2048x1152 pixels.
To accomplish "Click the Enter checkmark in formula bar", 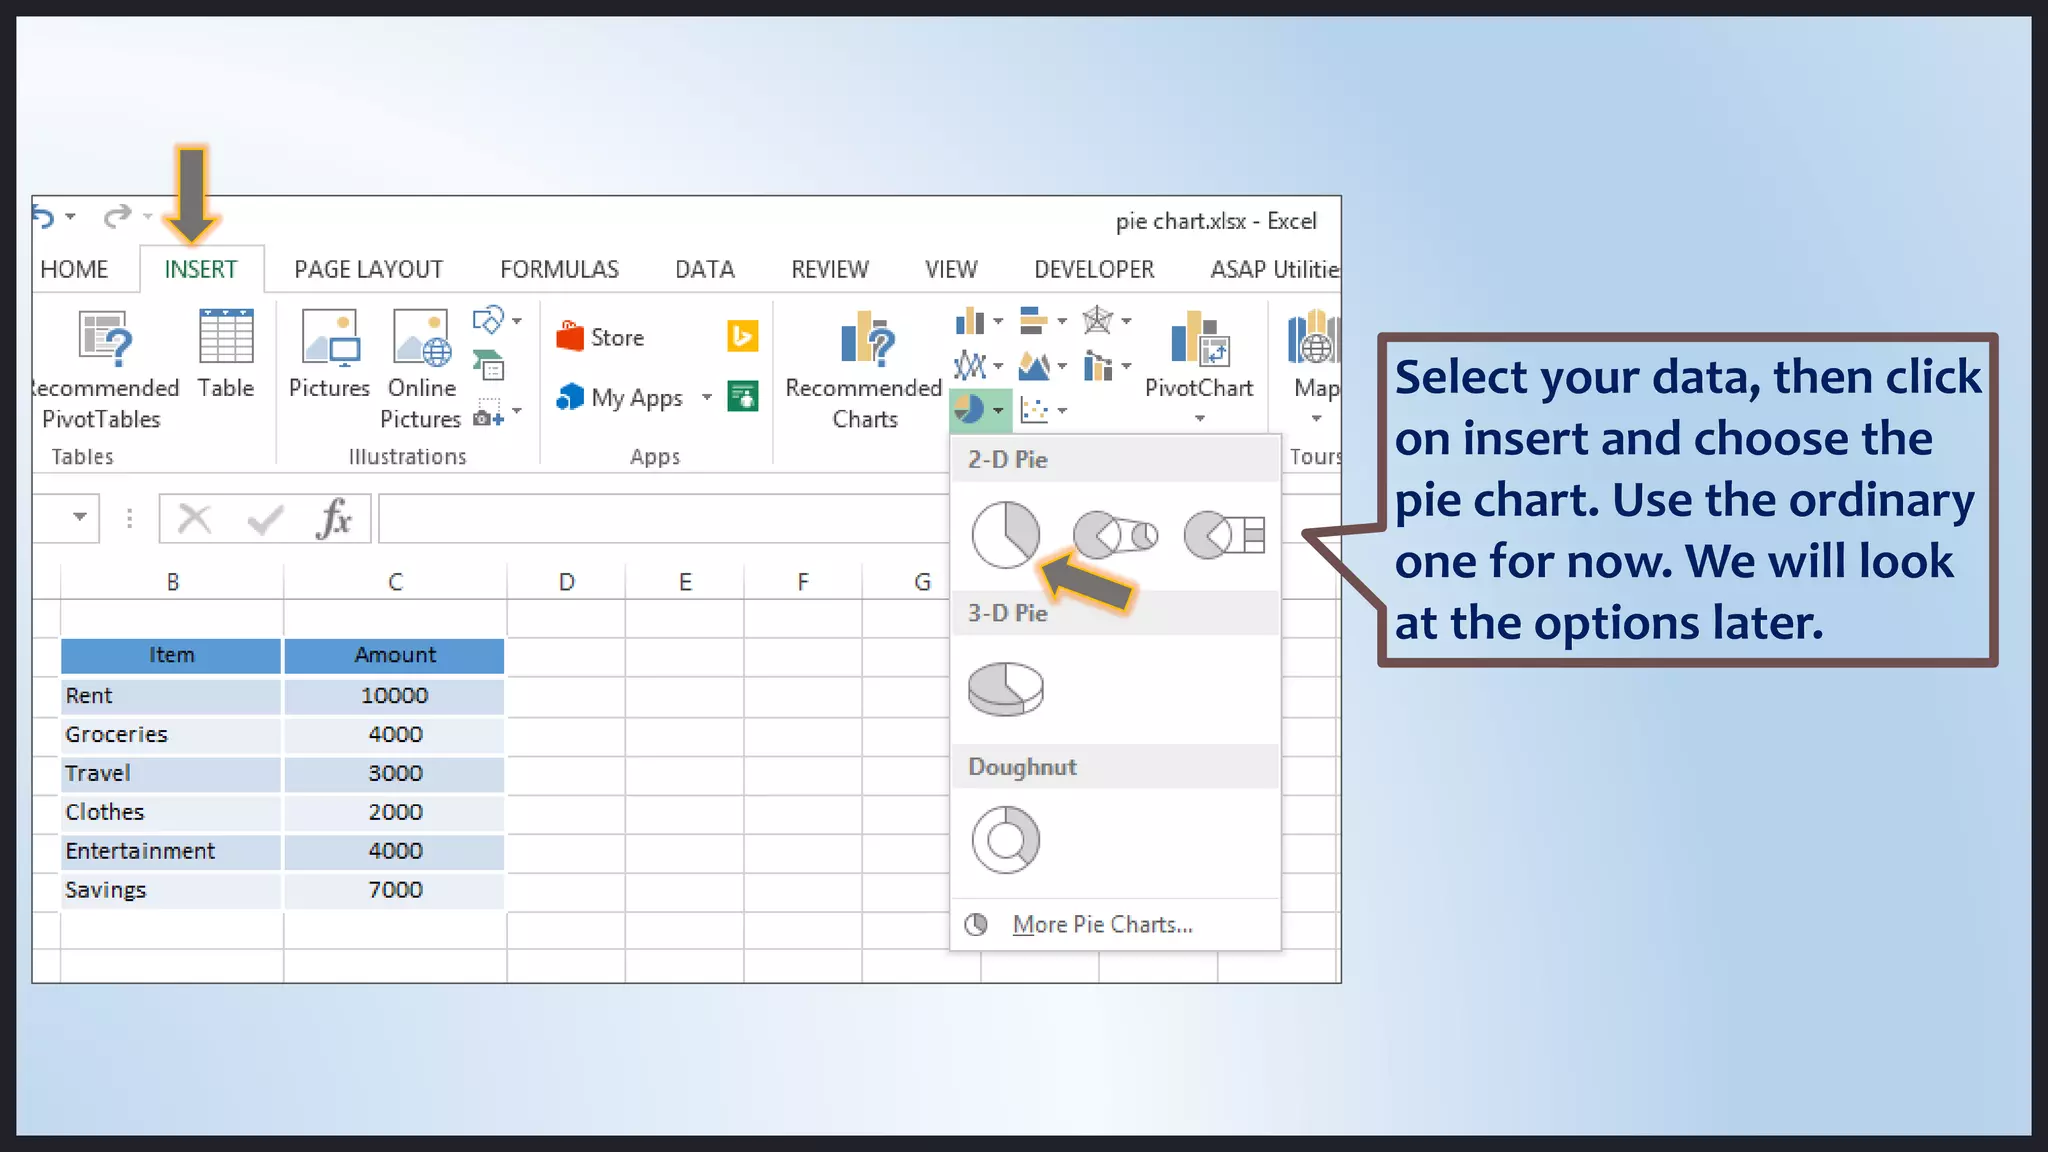I will [x=265, y=519].
